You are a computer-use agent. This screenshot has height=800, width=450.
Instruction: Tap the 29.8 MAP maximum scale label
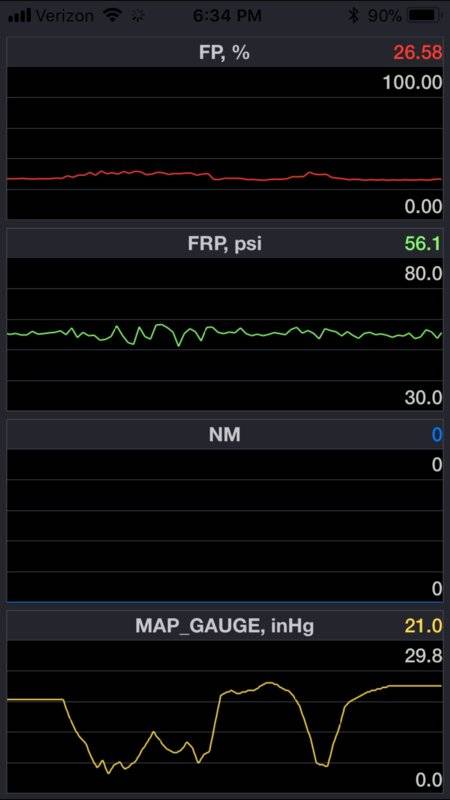[423, 656]
